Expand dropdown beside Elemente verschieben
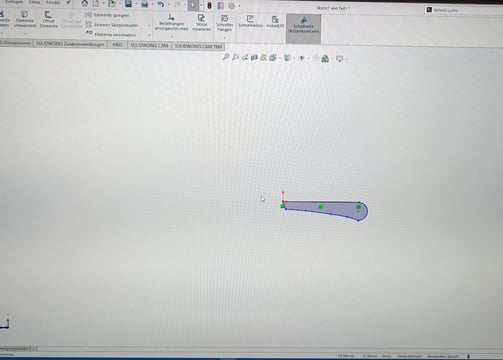The height and width of the screenshot is (360, 503). [149, 35]
